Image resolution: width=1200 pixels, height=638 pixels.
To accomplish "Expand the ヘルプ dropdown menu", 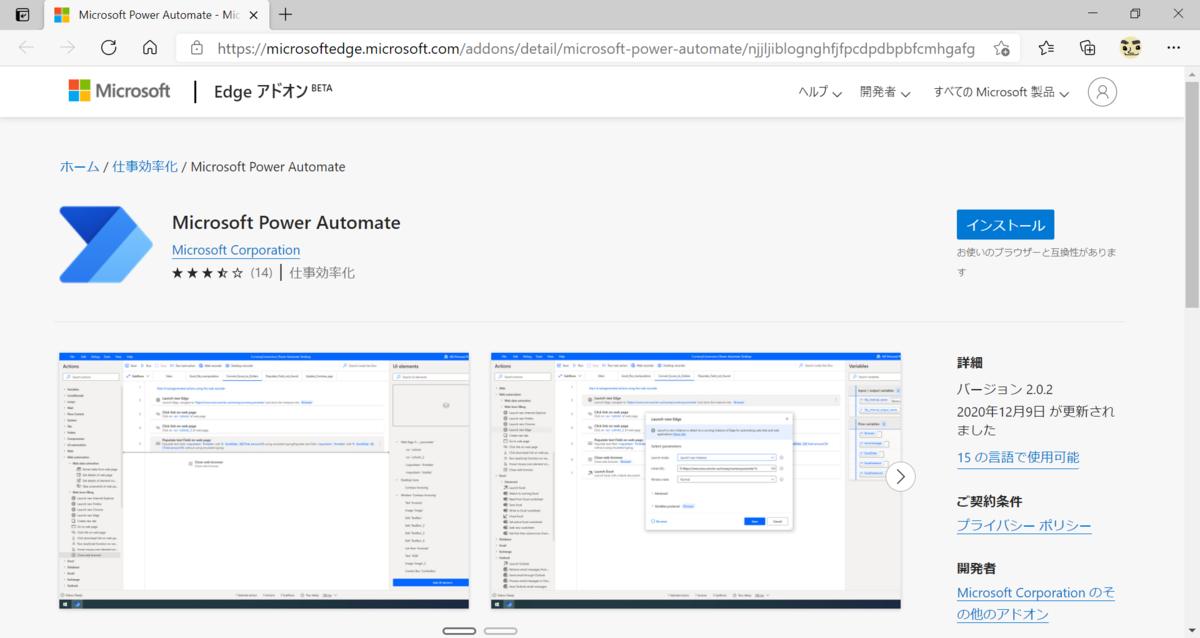I will [x=820, y=92].
